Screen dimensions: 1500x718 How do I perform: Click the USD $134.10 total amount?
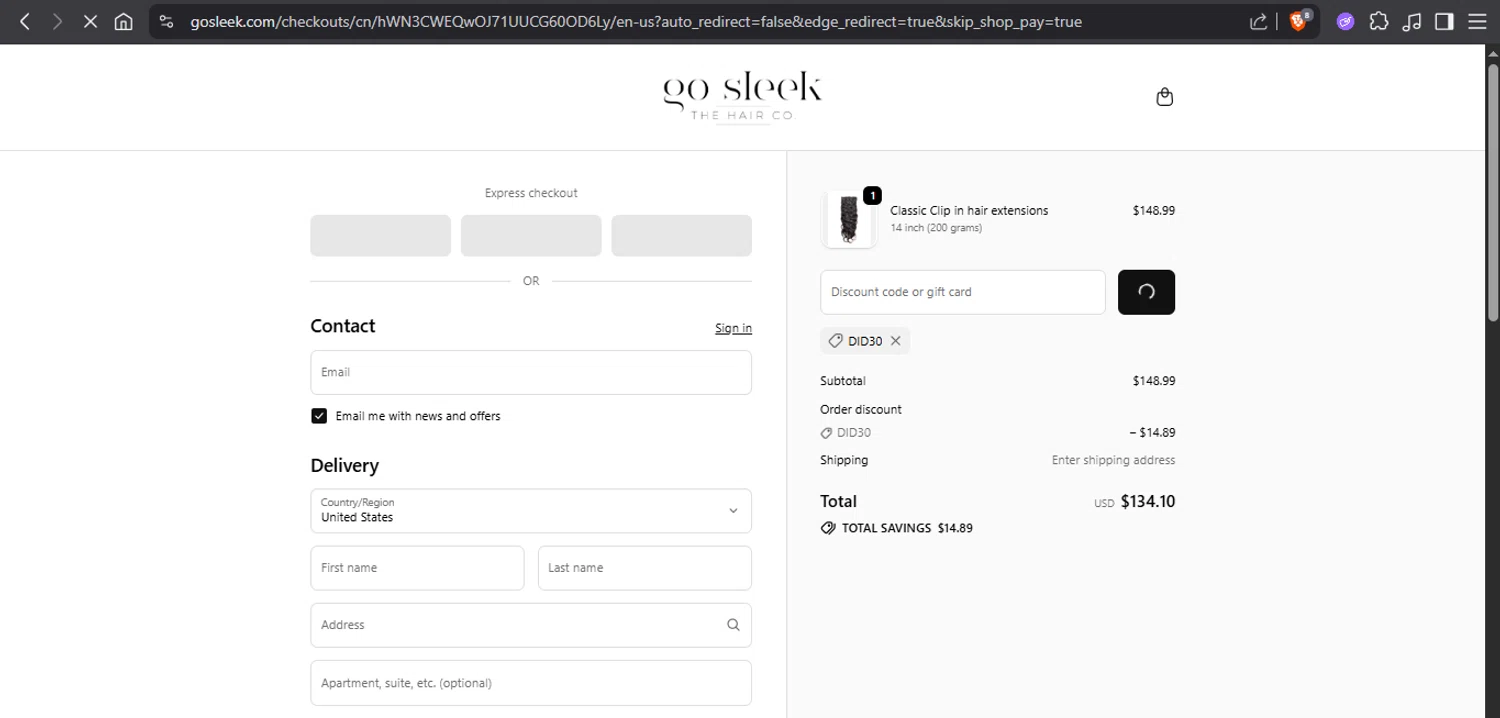coord(1134,502)
